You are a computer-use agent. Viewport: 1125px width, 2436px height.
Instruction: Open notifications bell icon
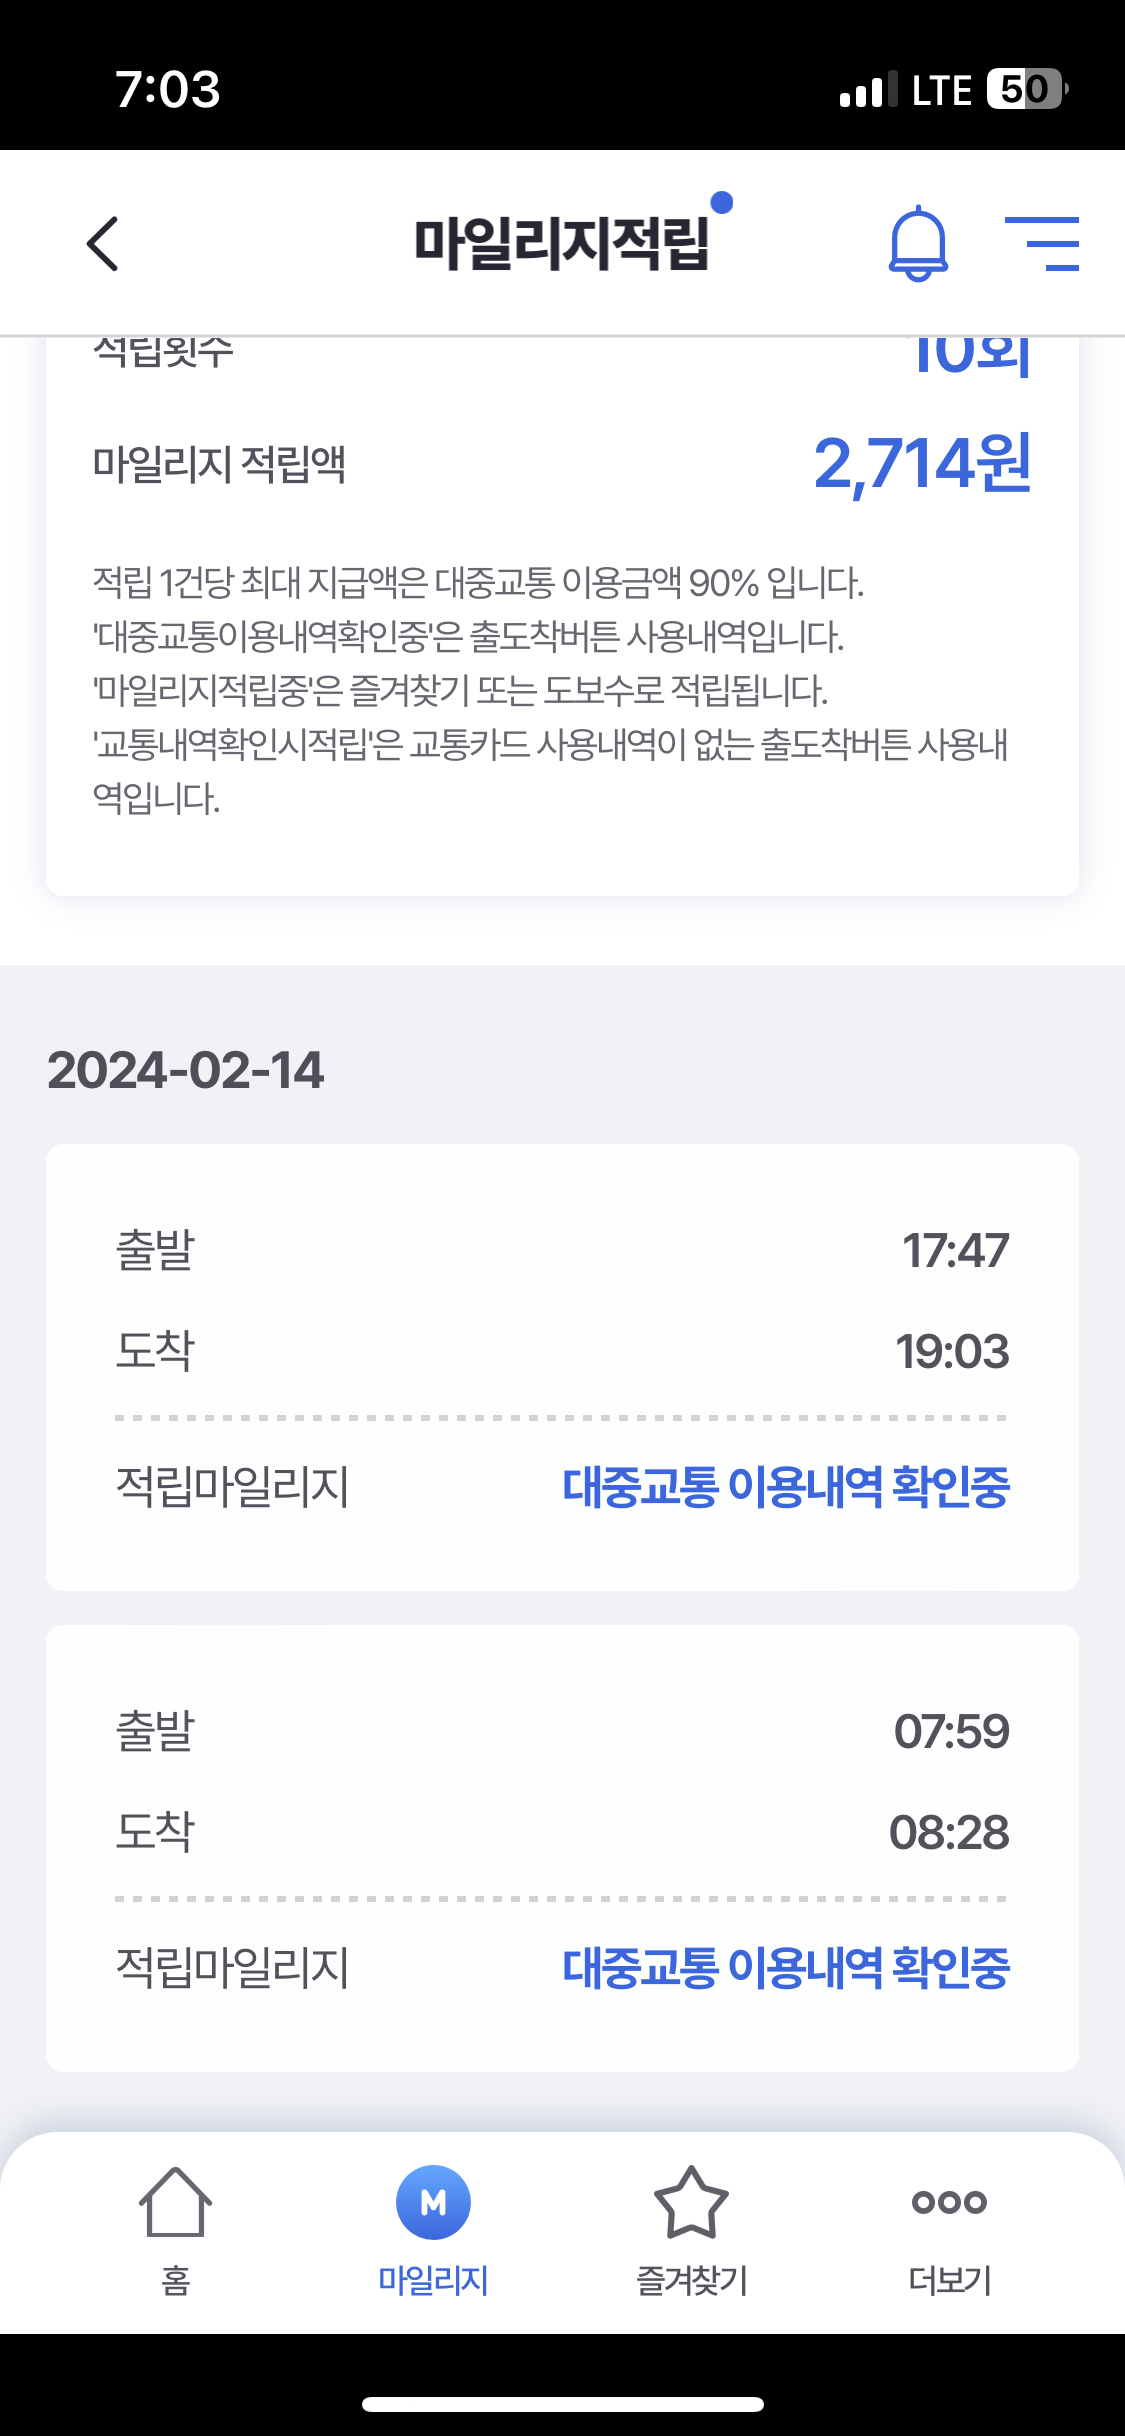tap(918, 244)
